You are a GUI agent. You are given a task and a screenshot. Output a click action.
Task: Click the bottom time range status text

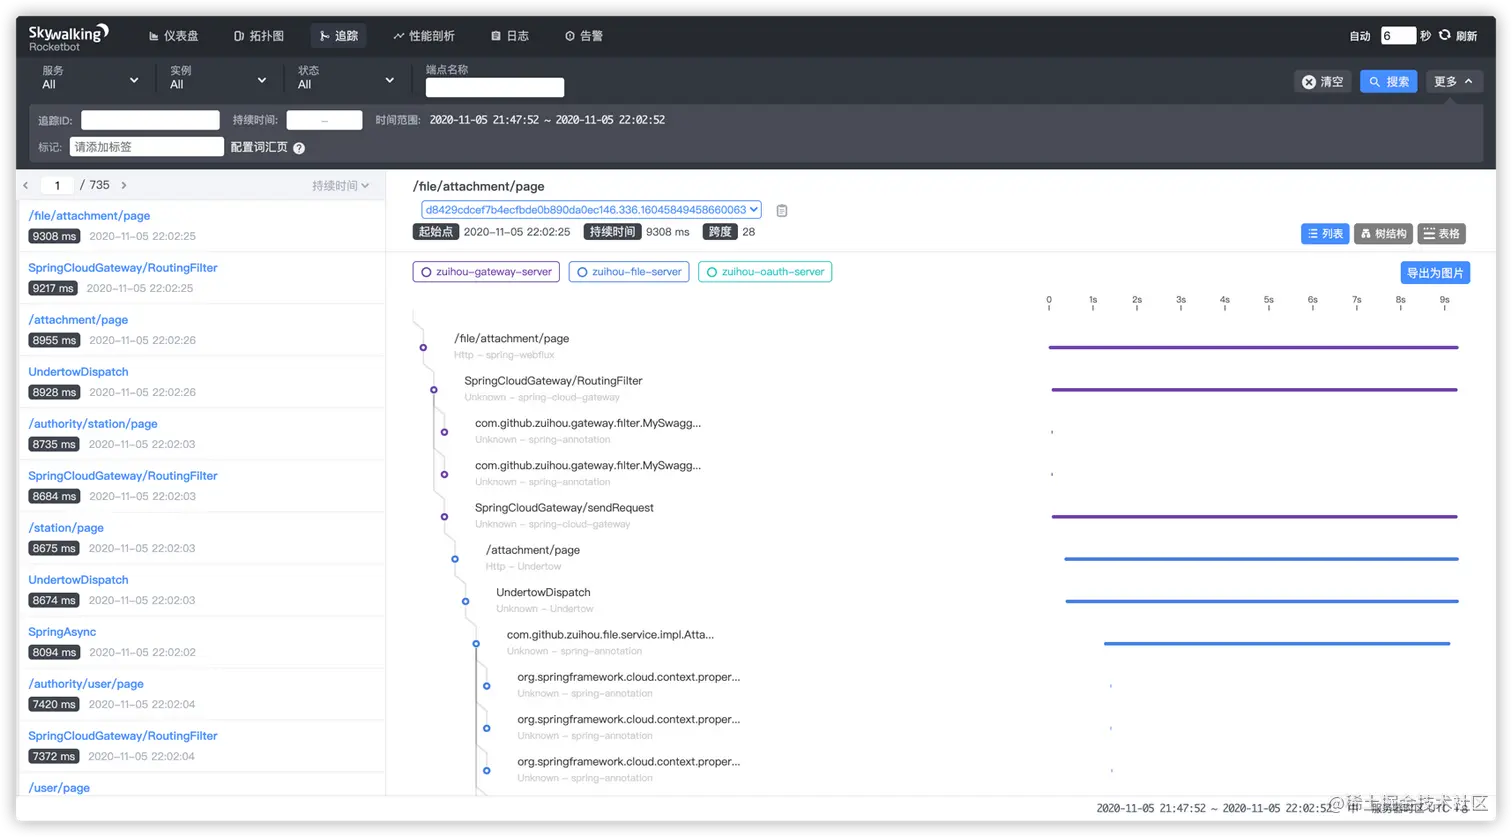coord(1214,808)
